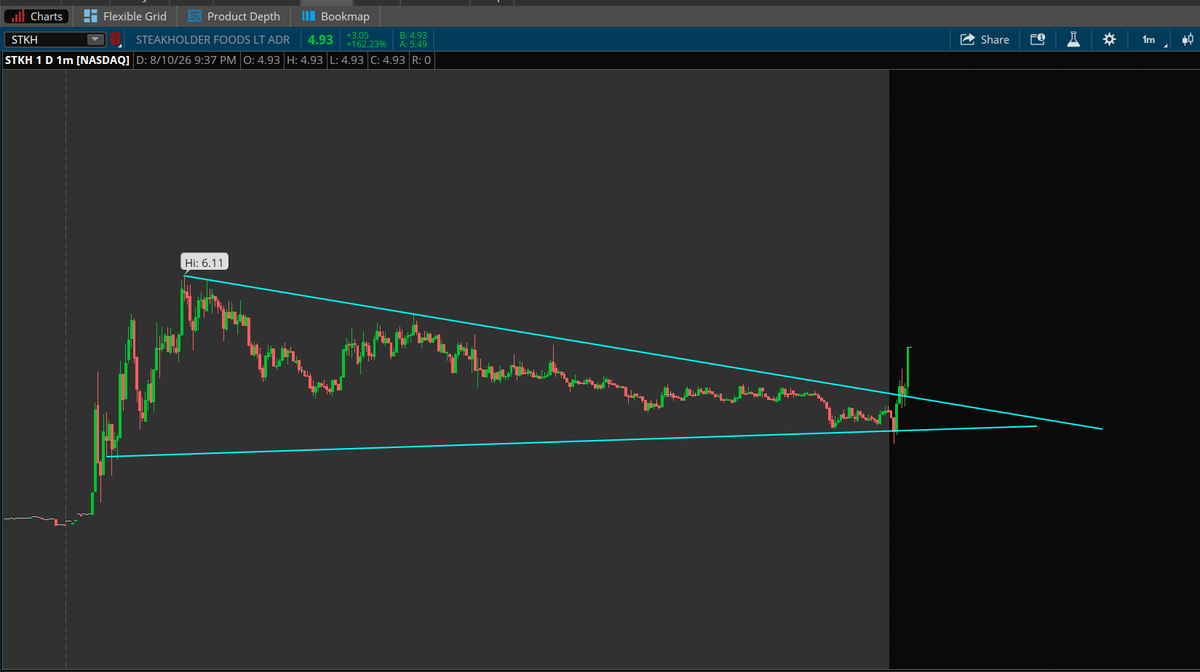
Task: Open Studies via the flask icon
Action: 1072,40
